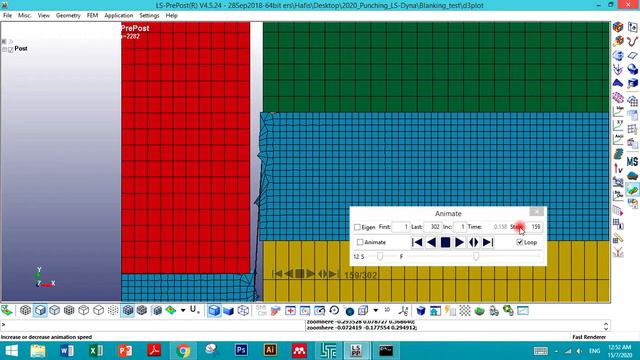Open the Geometry menu

(68, 16)
